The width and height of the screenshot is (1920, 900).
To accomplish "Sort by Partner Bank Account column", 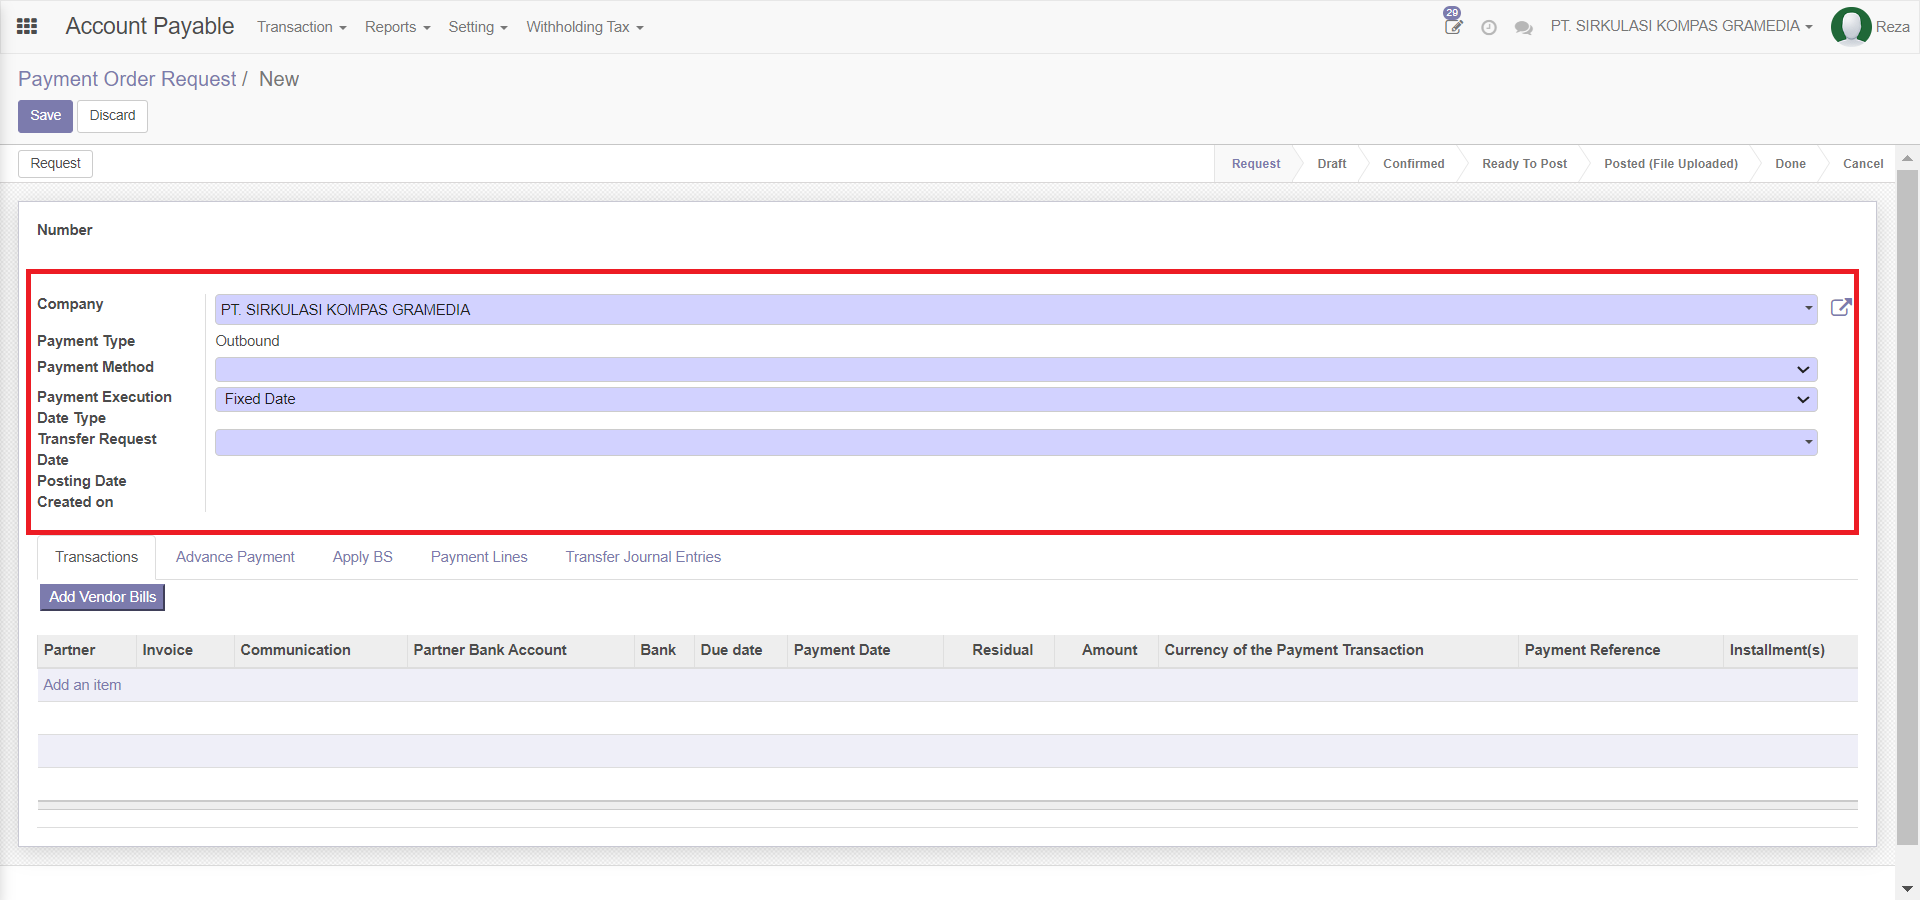I will (x=521, y=650).
